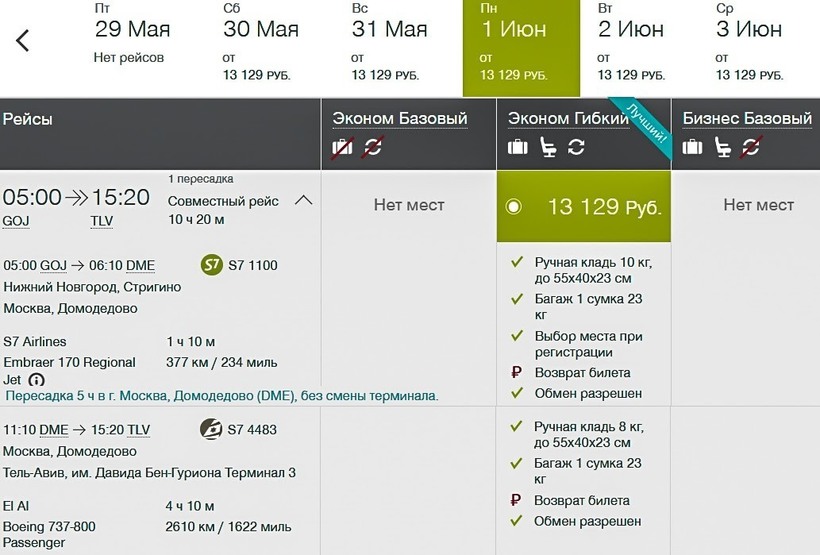Click exchange icon under Эконом Гибкий
This screenshot has width=820, height=555.
[576, 147]
